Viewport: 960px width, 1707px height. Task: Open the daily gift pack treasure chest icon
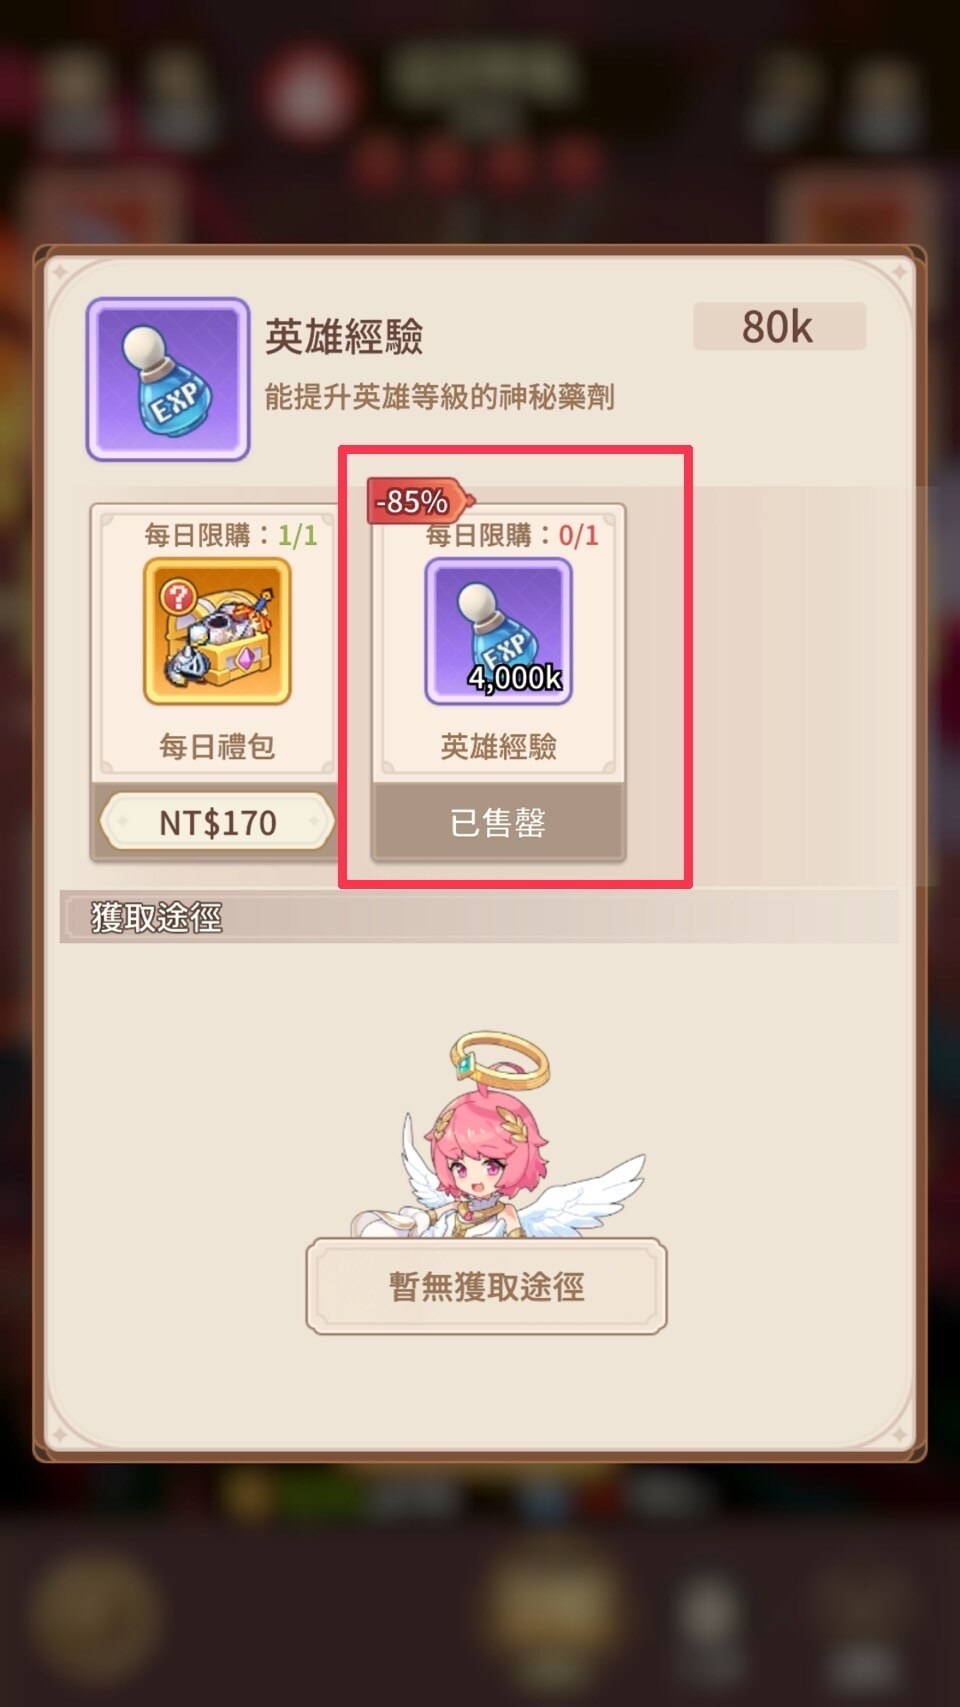coord(217,631)
